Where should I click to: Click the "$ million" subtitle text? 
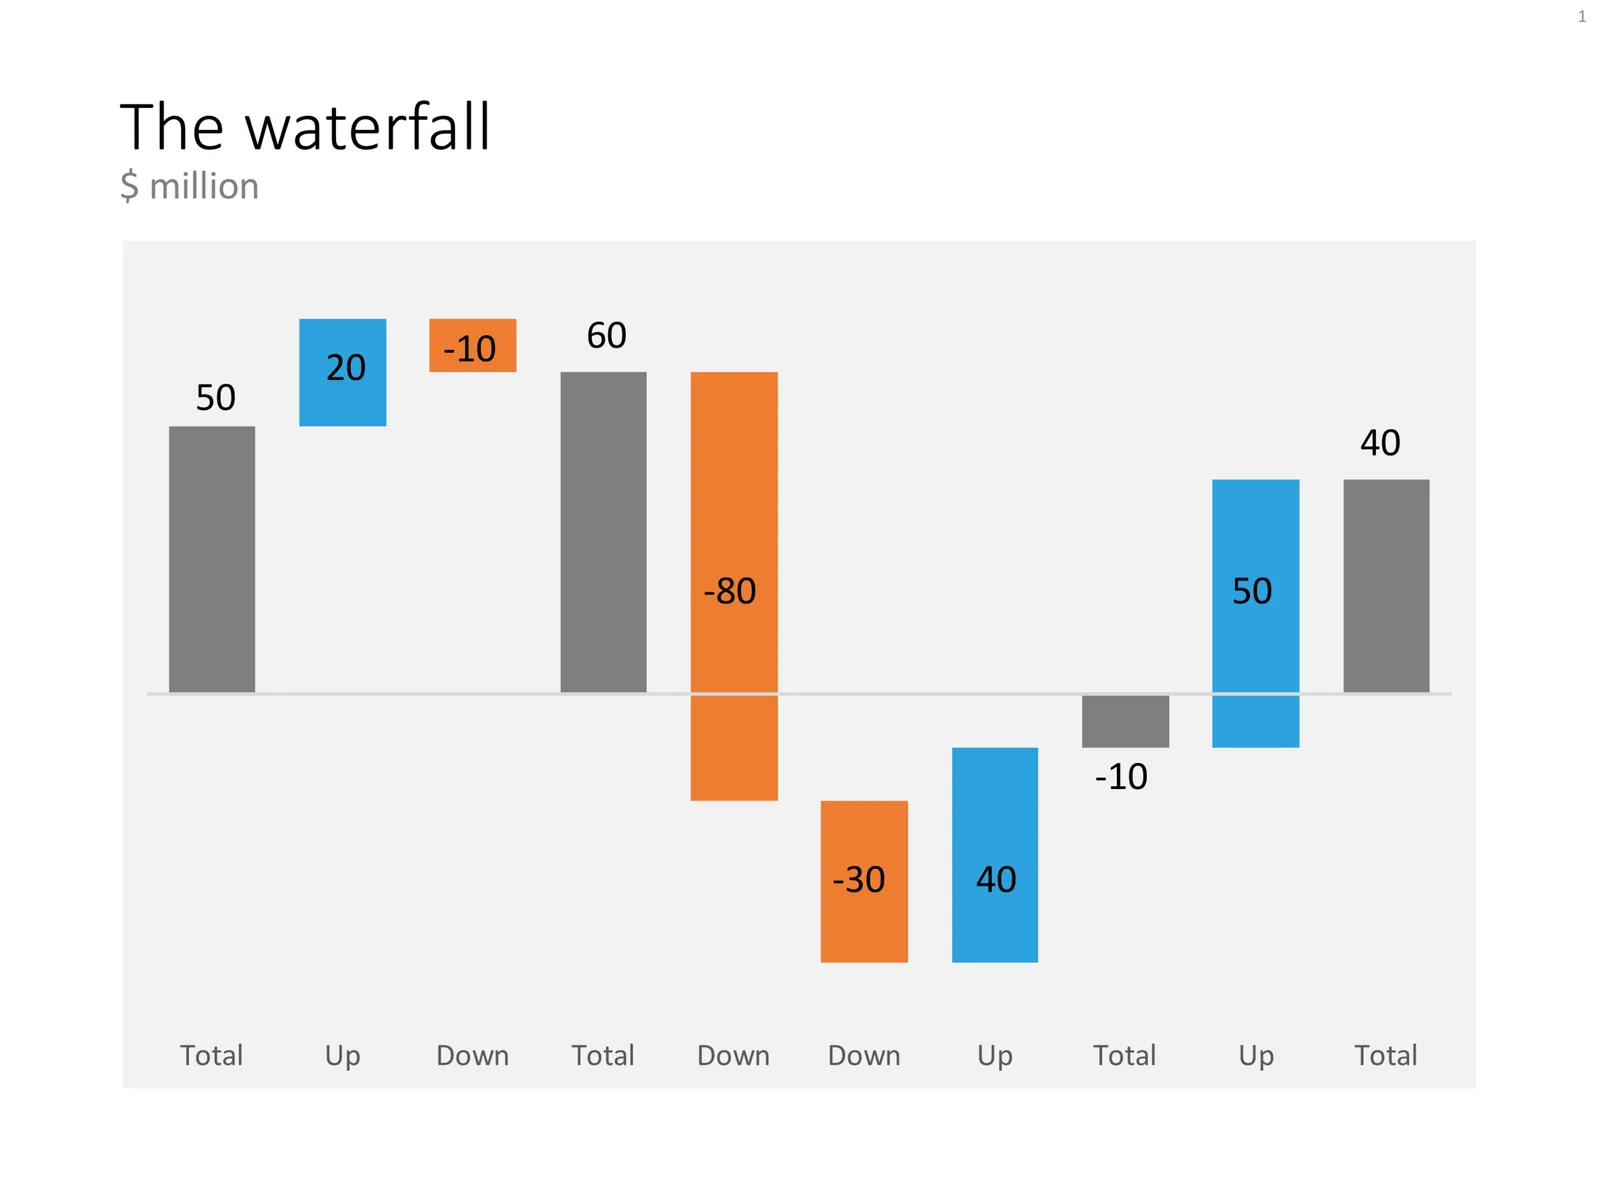[x=189, y=186]
